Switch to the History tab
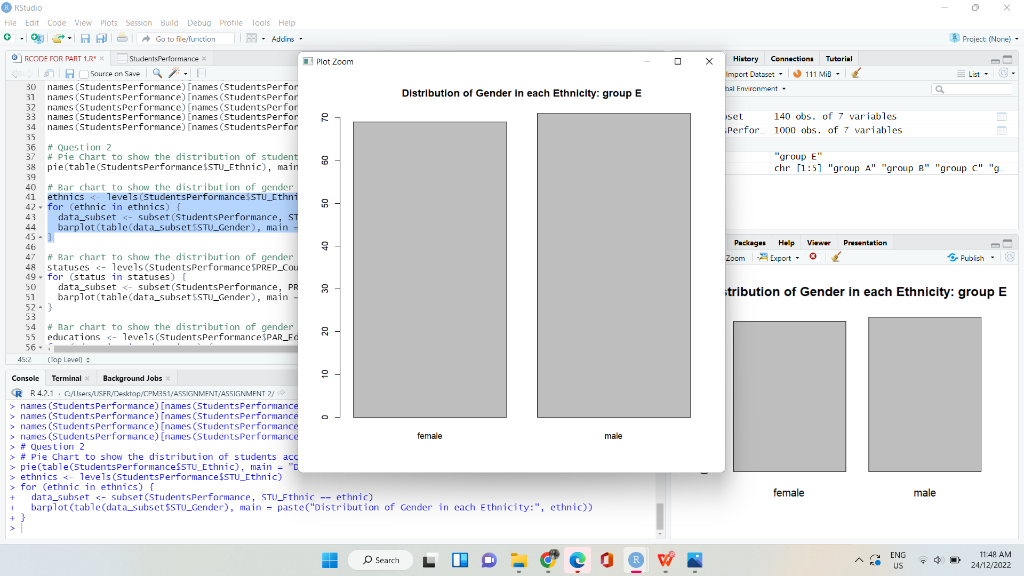Screen dimensions: 1024x576 tap(745, 59)
